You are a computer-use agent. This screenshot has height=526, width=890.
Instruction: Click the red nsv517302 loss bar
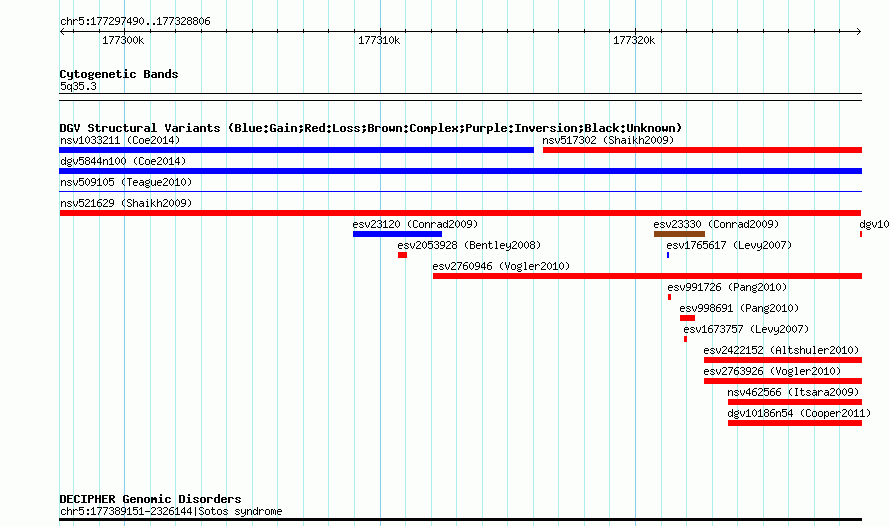(702, 150)
